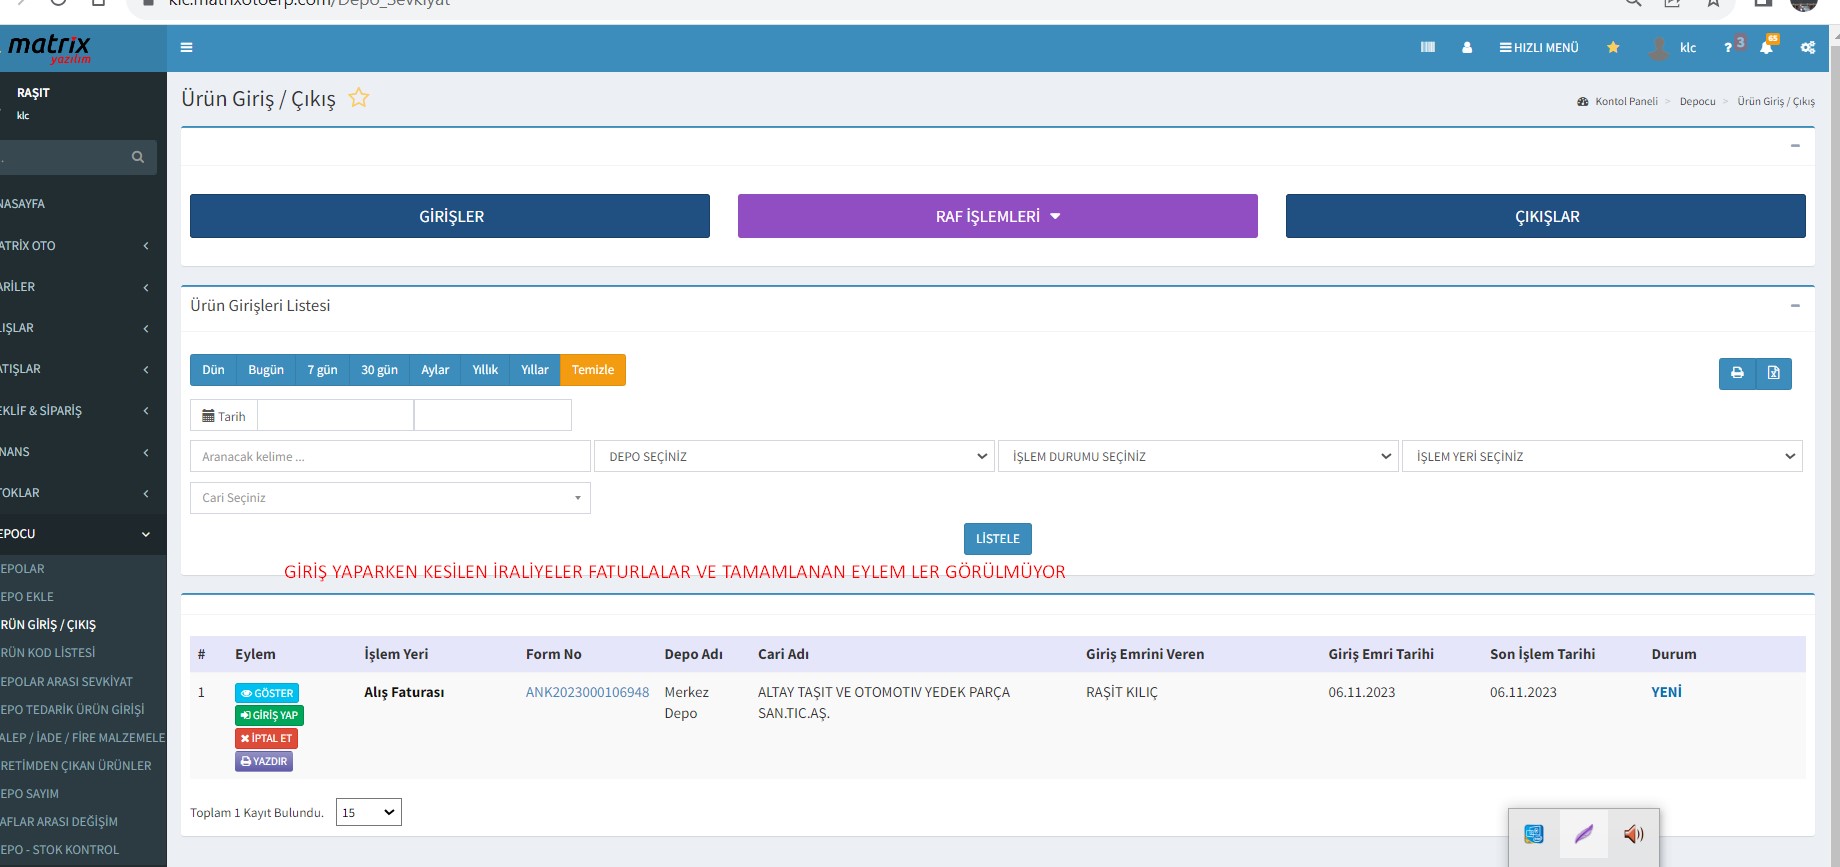The width and height of the screenshot is (1840, 867).
Task: Click the yellow star in header
Action: (1612, 47)
